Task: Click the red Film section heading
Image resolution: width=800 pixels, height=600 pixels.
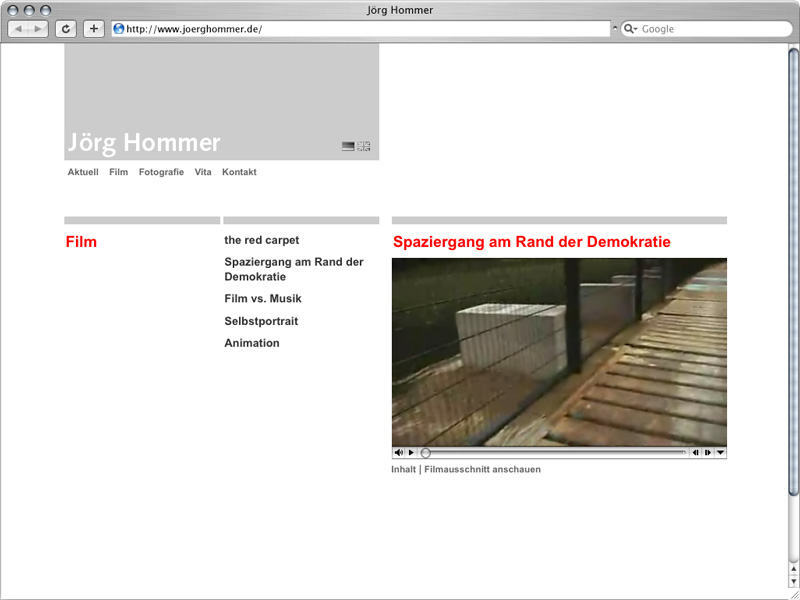Action: tap(81, 242)
